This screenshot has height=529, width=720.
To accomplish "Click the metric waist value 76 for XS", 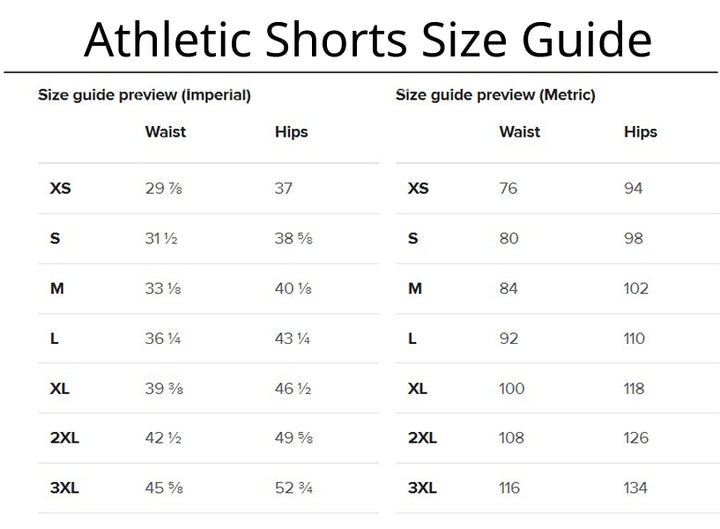I will (508, 188).
